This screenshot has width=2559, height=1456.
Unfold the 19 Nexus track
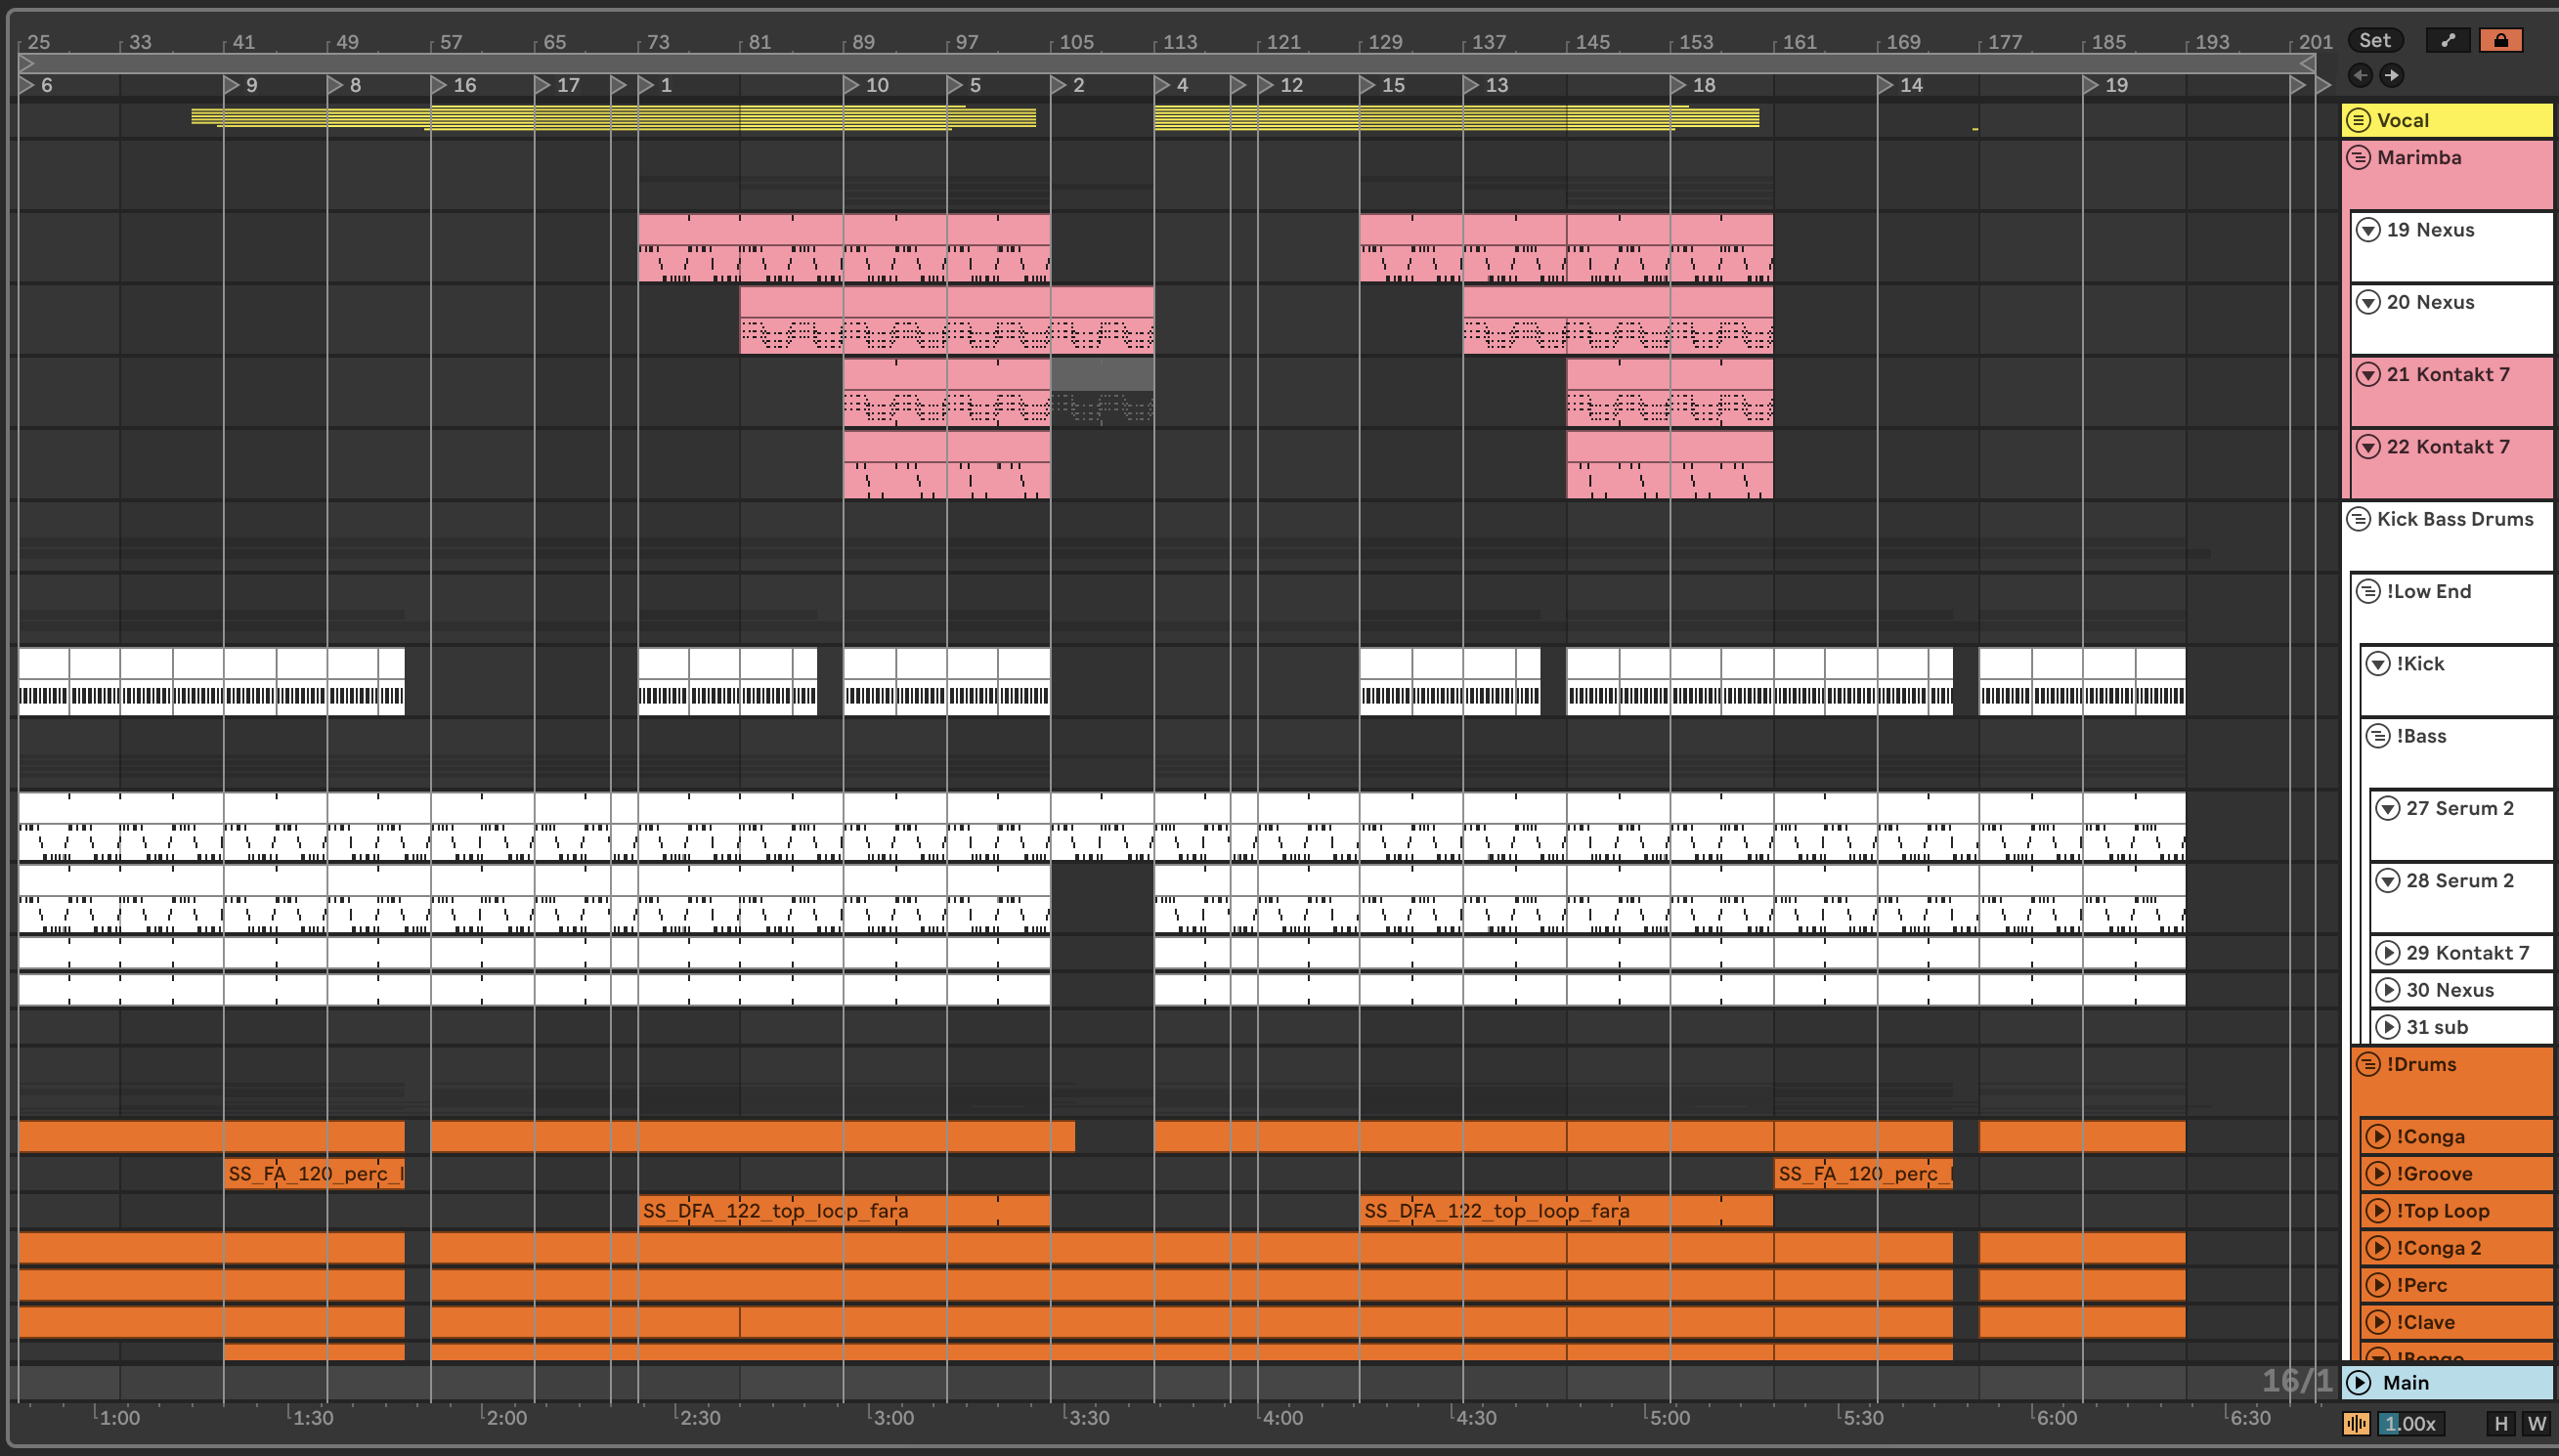2367,230
